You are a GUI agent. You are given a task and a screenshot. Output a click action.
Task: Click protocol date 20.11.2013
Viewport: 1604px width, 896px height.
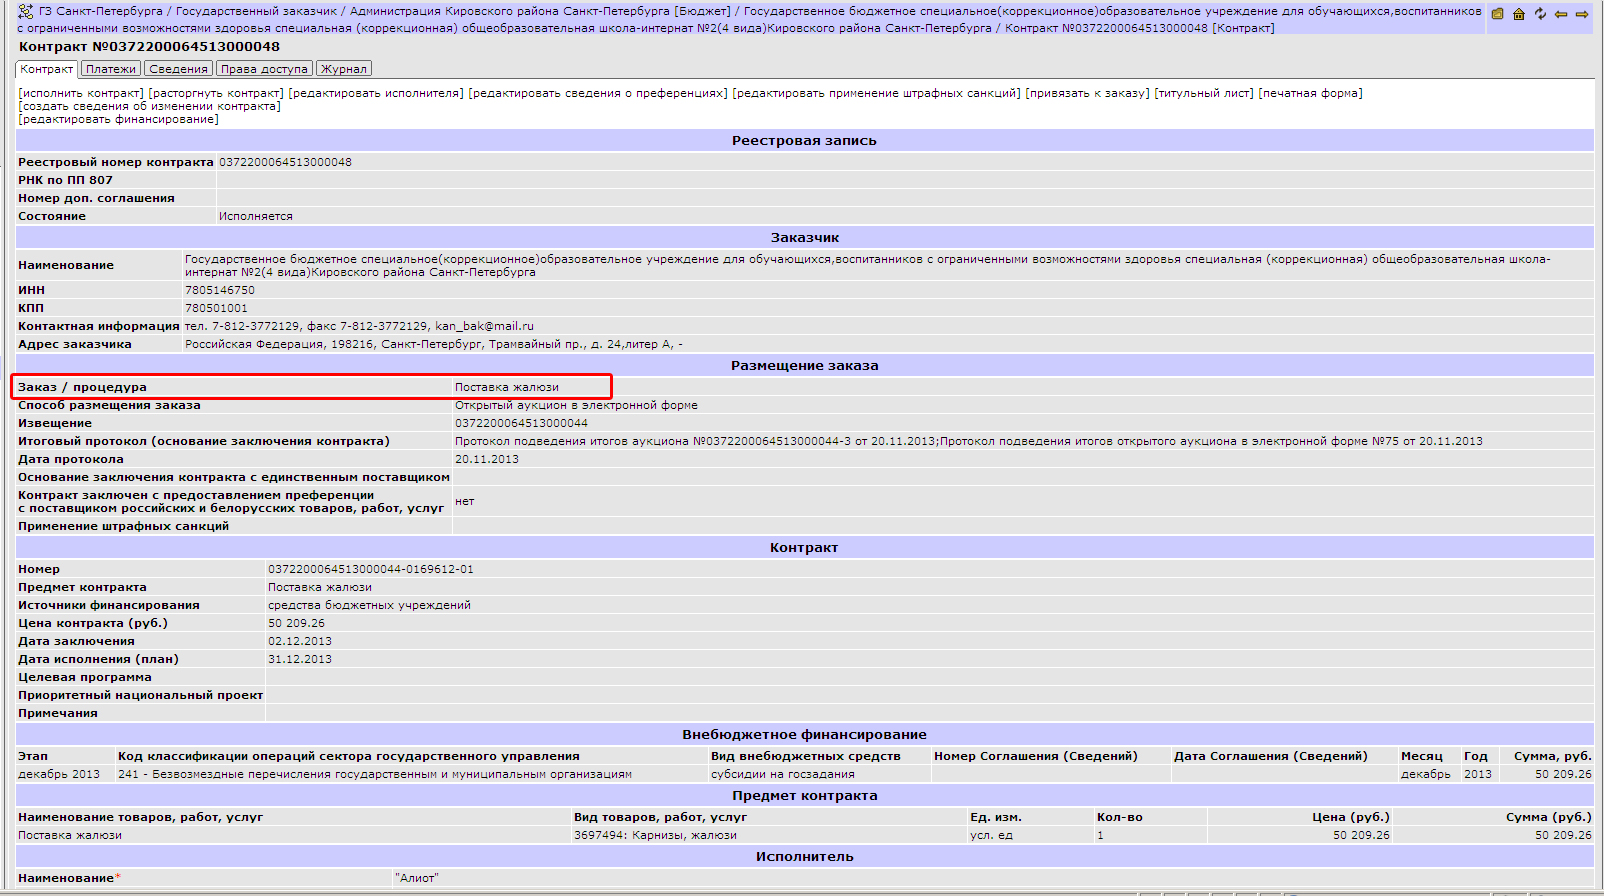(487, 459)
